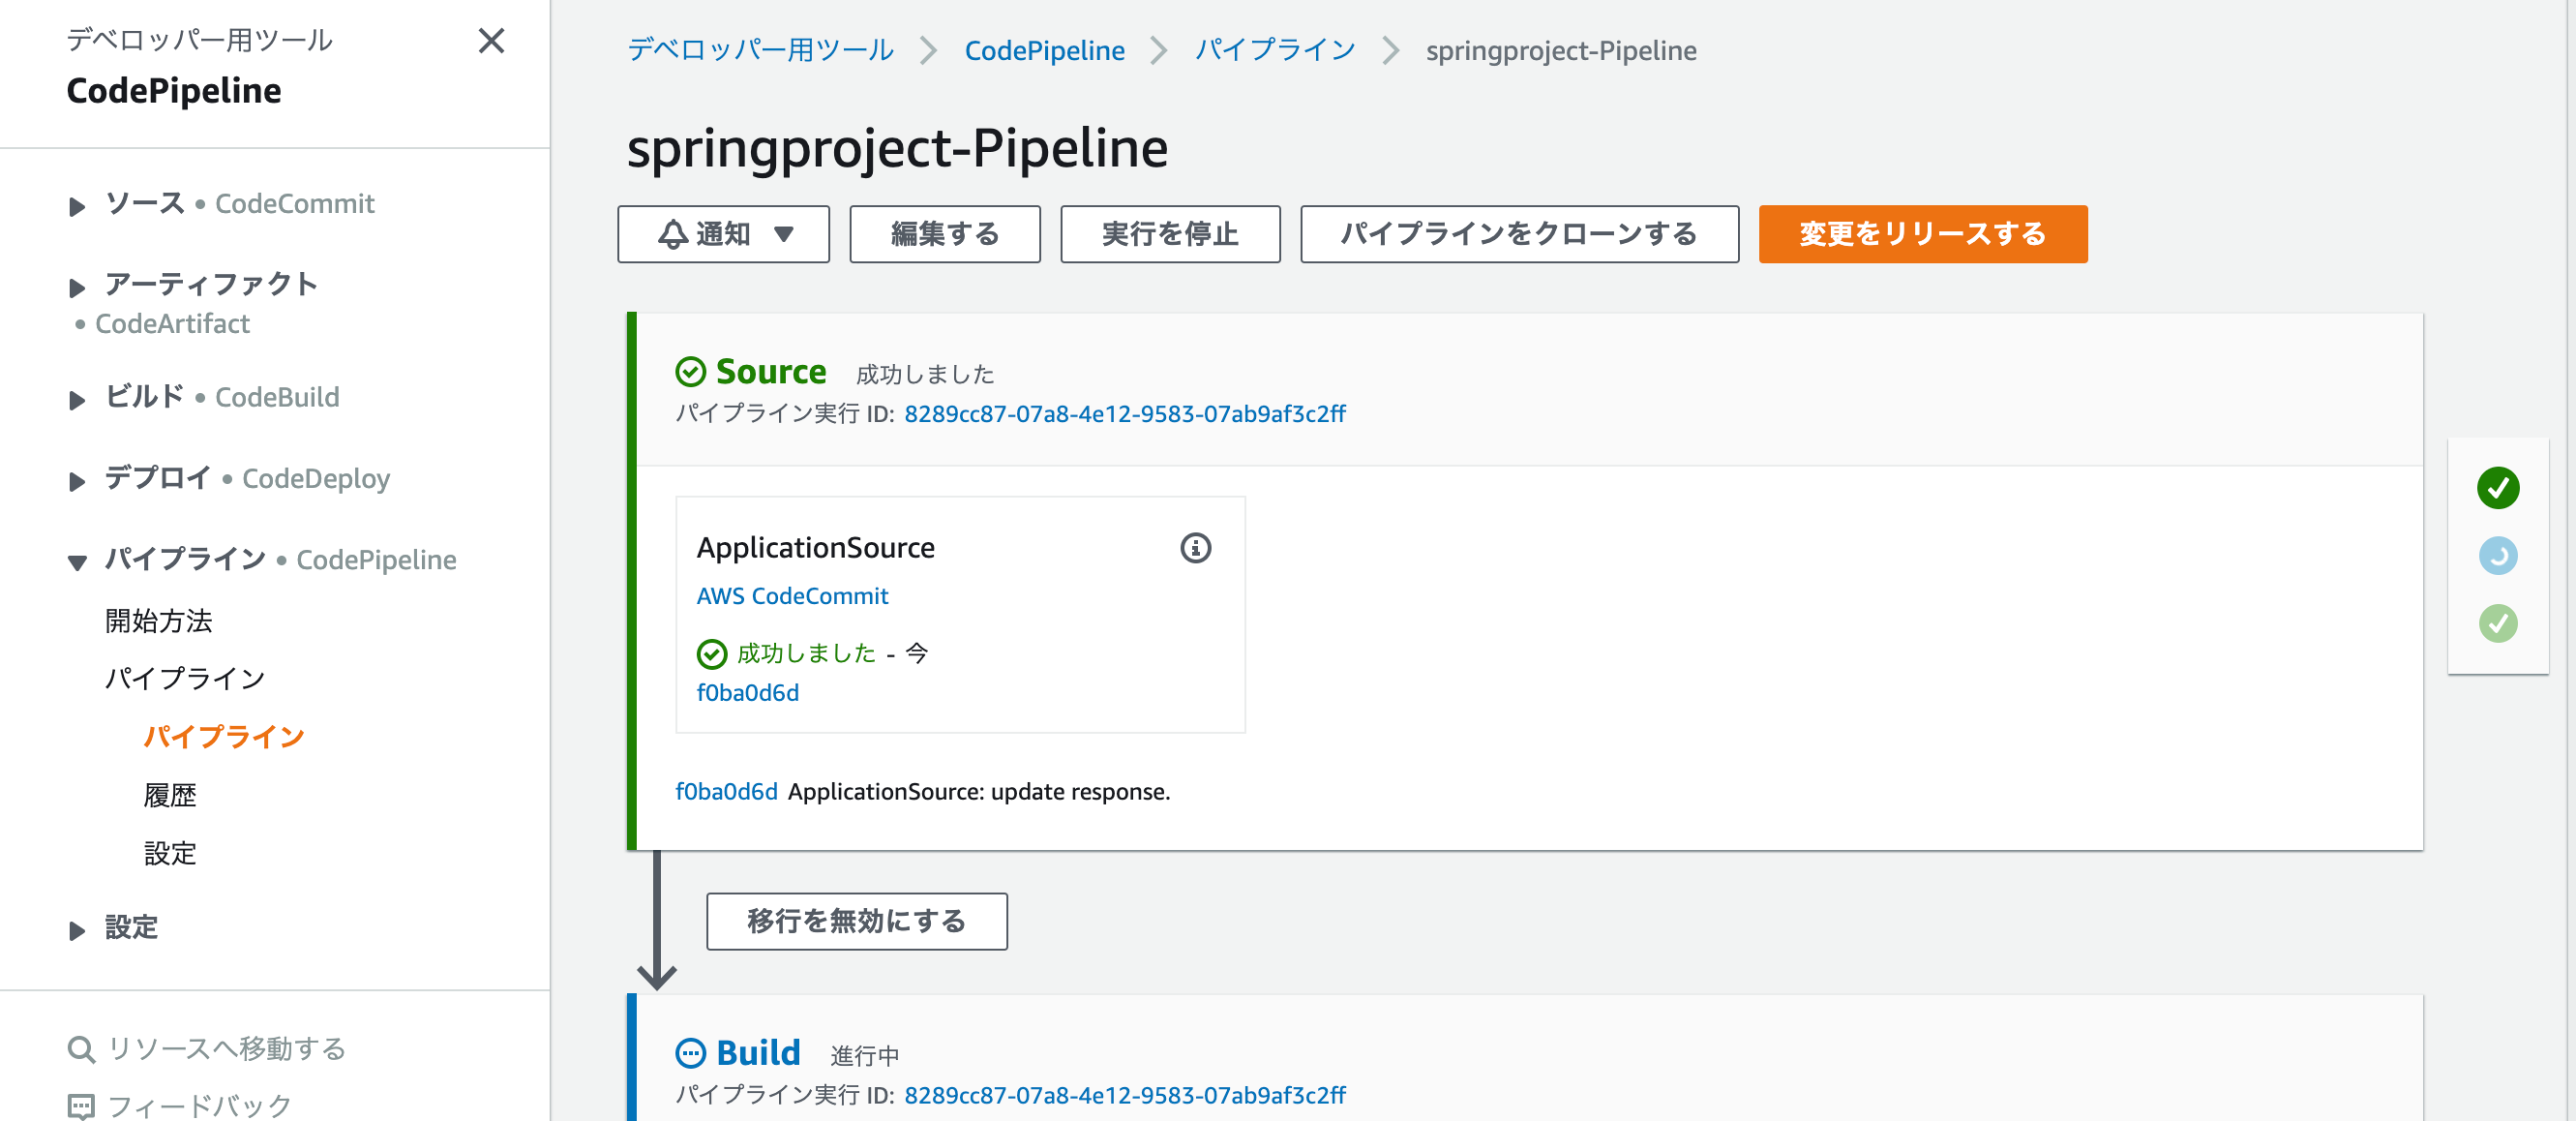Click リソースへ移動する search field
The width and height of the screenshot is (2576, 1121).
[x=227, y=1049]
